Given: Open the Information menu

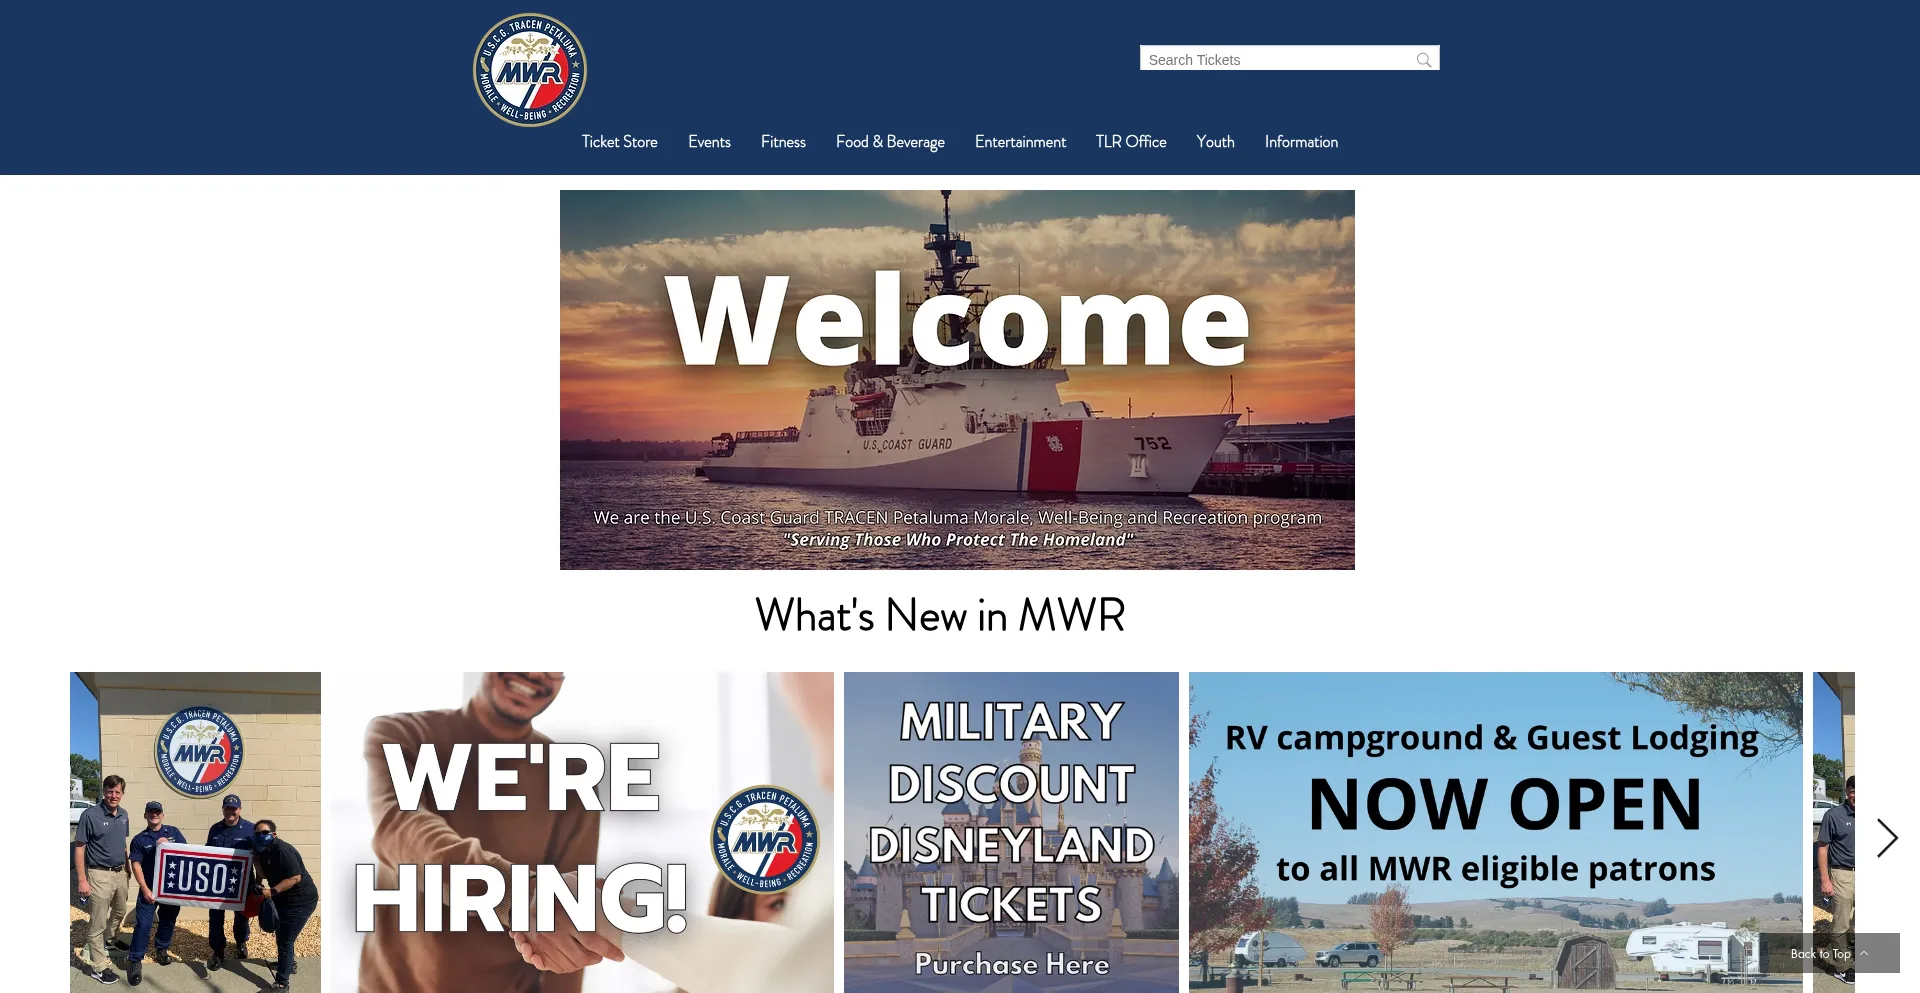Looking at the screenshot, I should coord(1301,142).
